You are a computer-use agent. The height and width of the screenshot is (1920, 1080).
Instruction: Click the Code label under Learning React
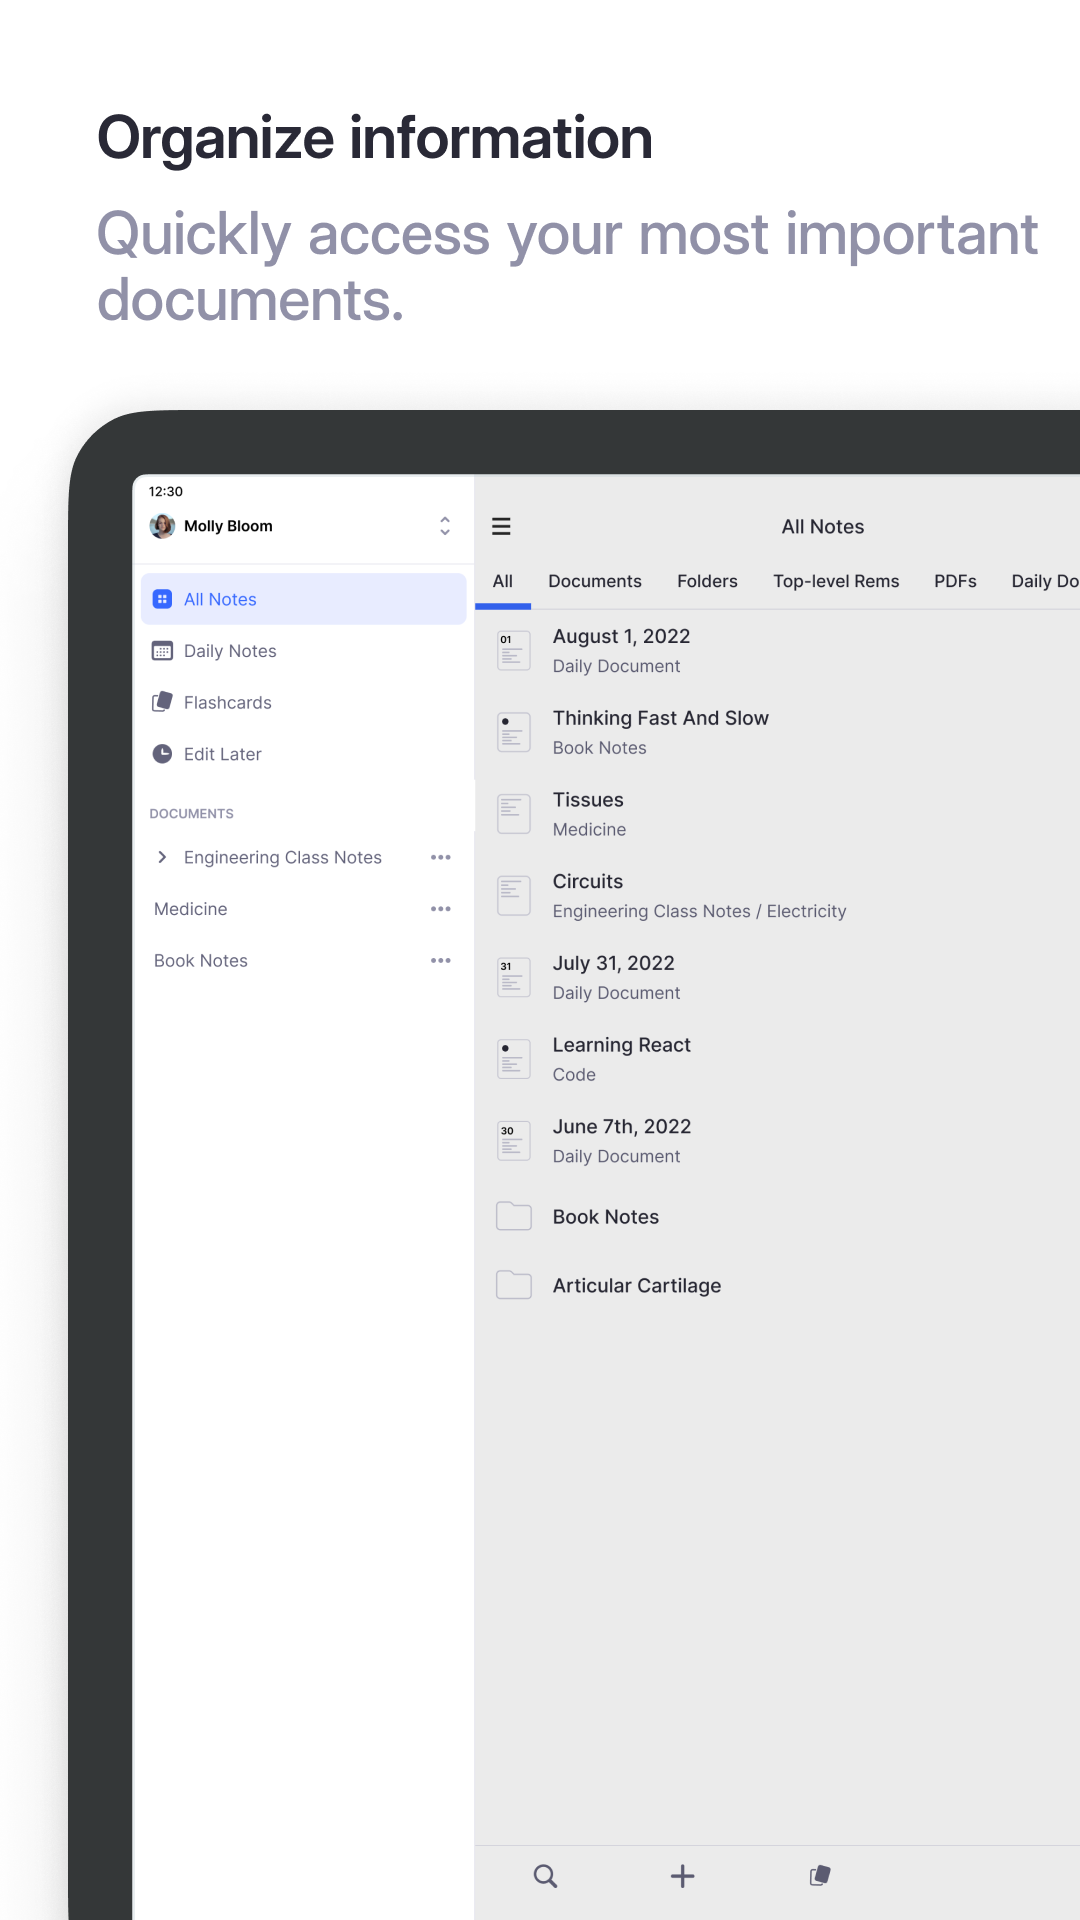574,1074
